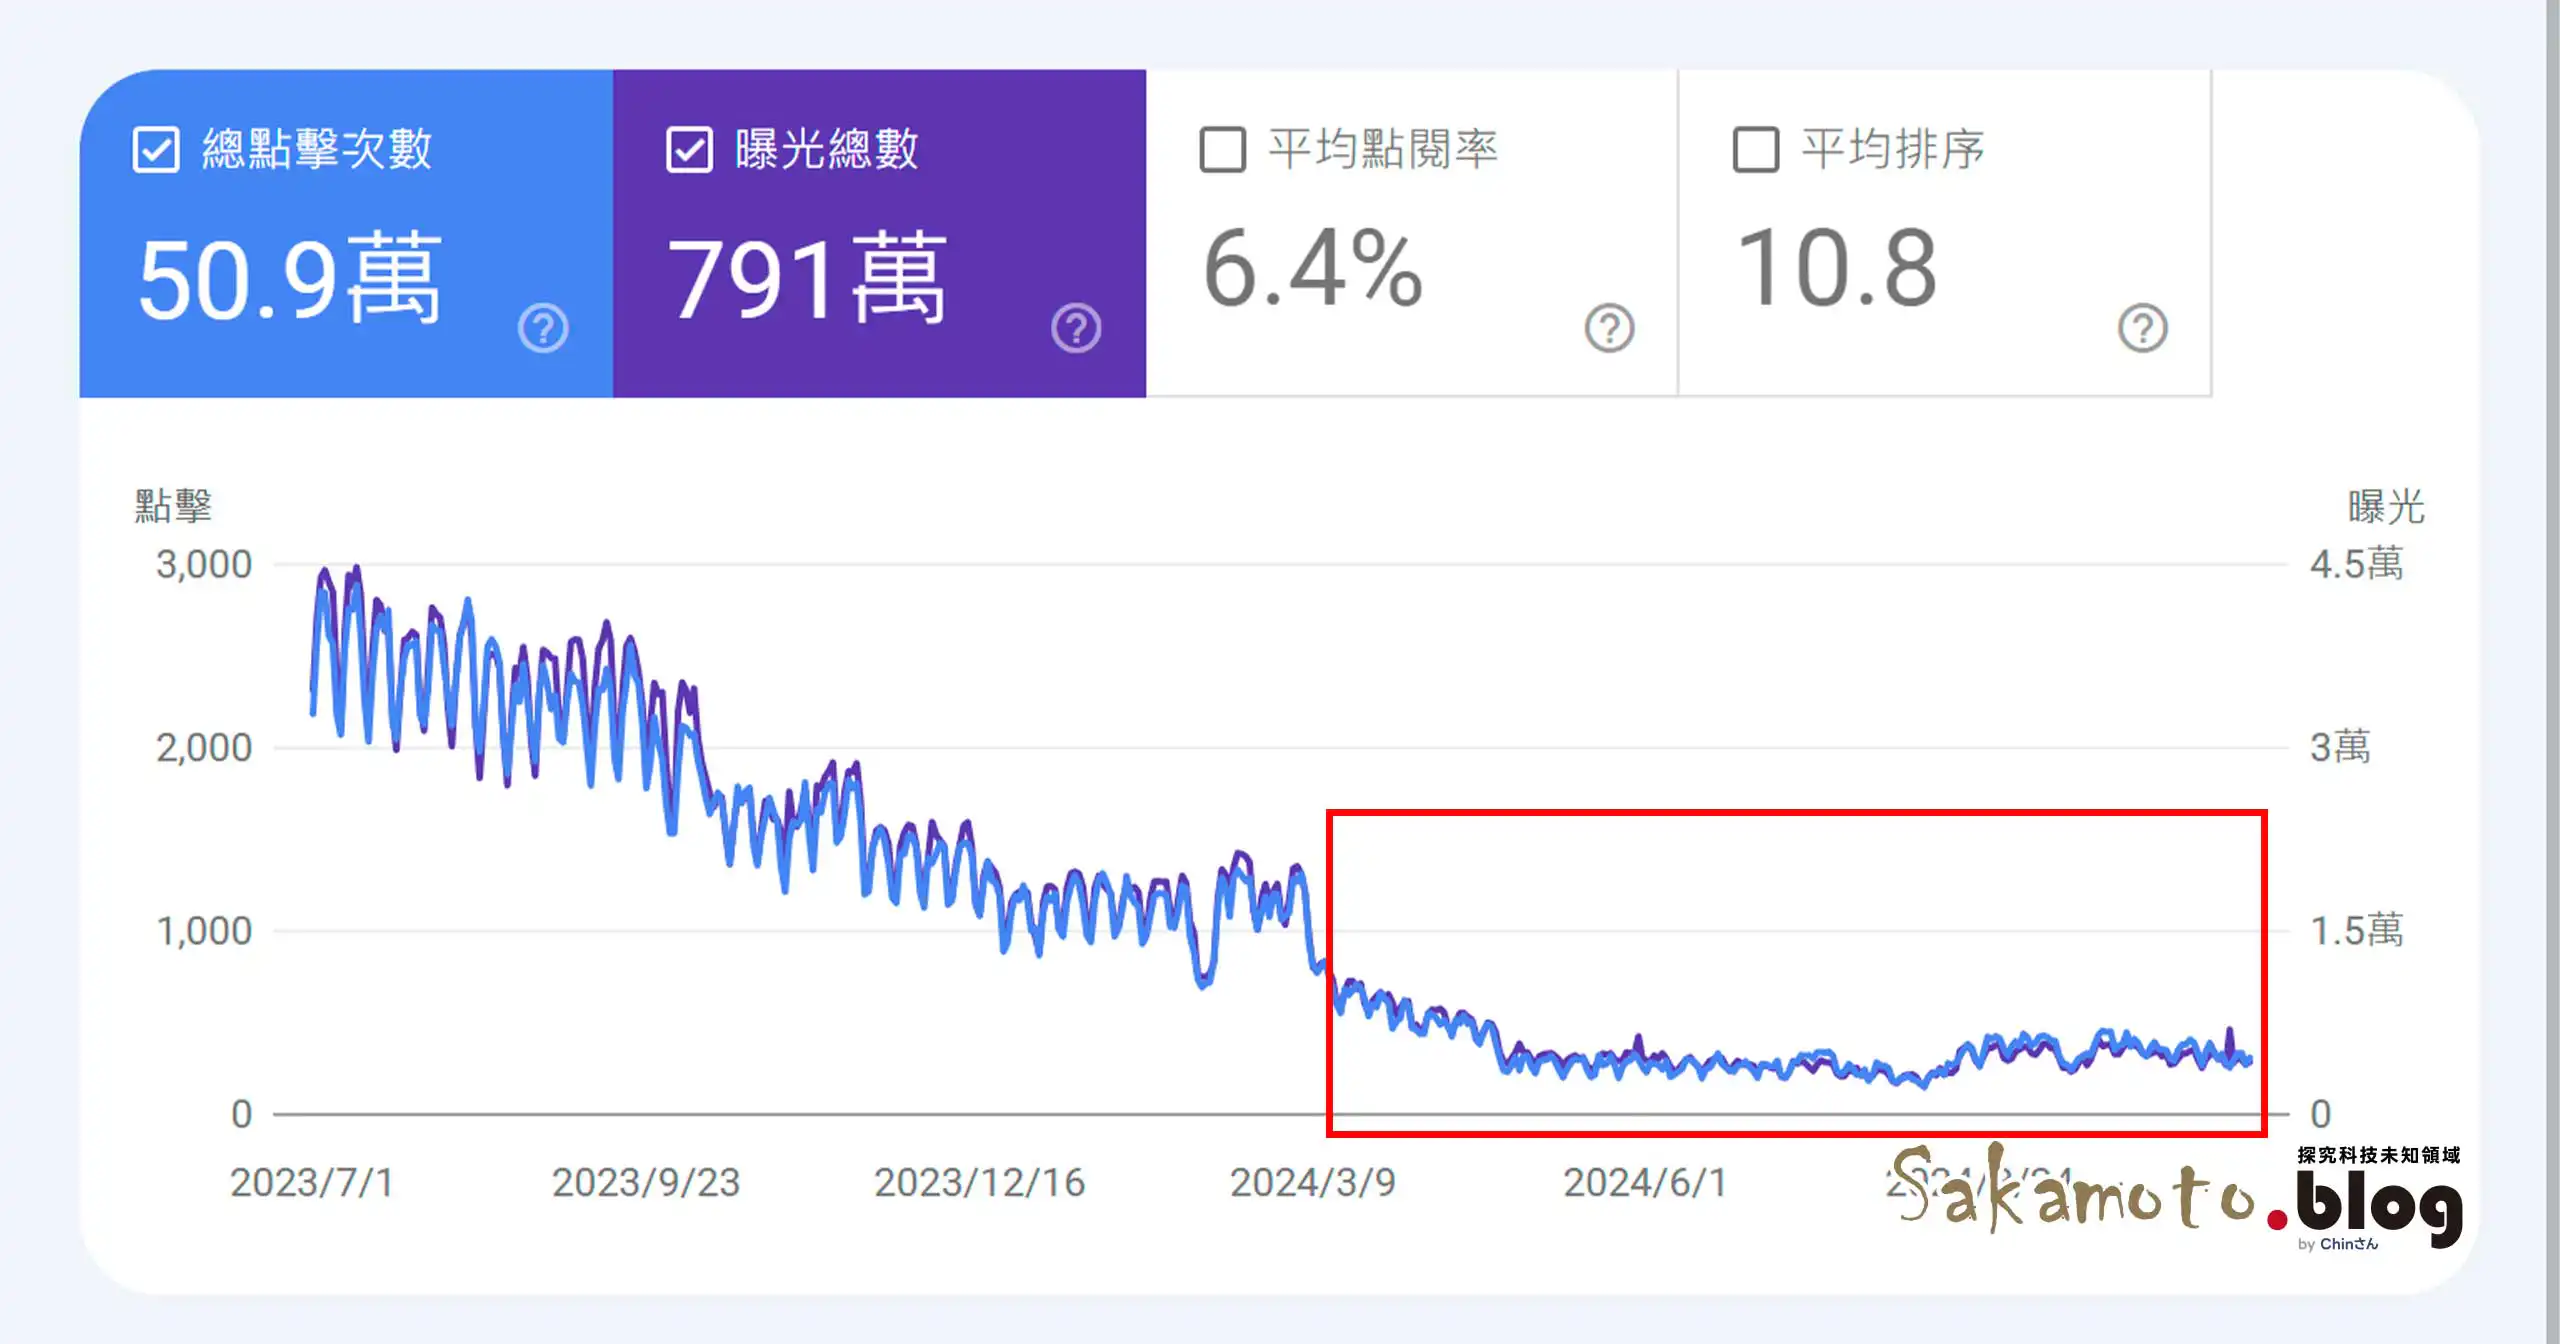
Task: Click the 曝光 right axis title
Action: pos(2386,506)
